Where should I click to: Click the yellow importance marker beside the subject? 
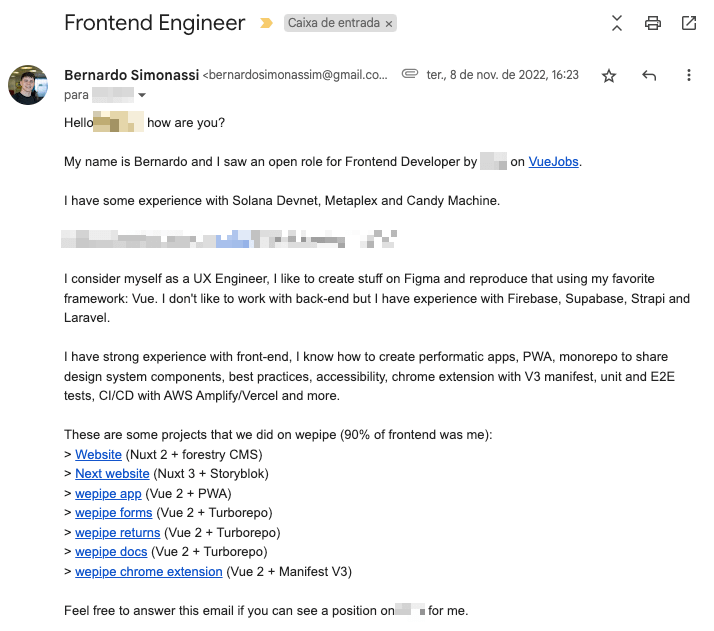pyautogui.click(x=266, y=23)
